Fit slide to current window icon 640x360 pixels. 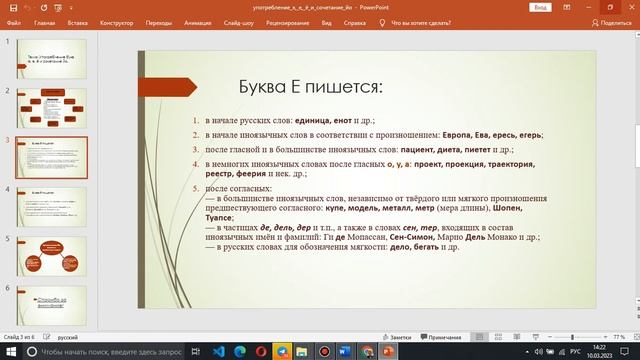click(x=636, y=337)
